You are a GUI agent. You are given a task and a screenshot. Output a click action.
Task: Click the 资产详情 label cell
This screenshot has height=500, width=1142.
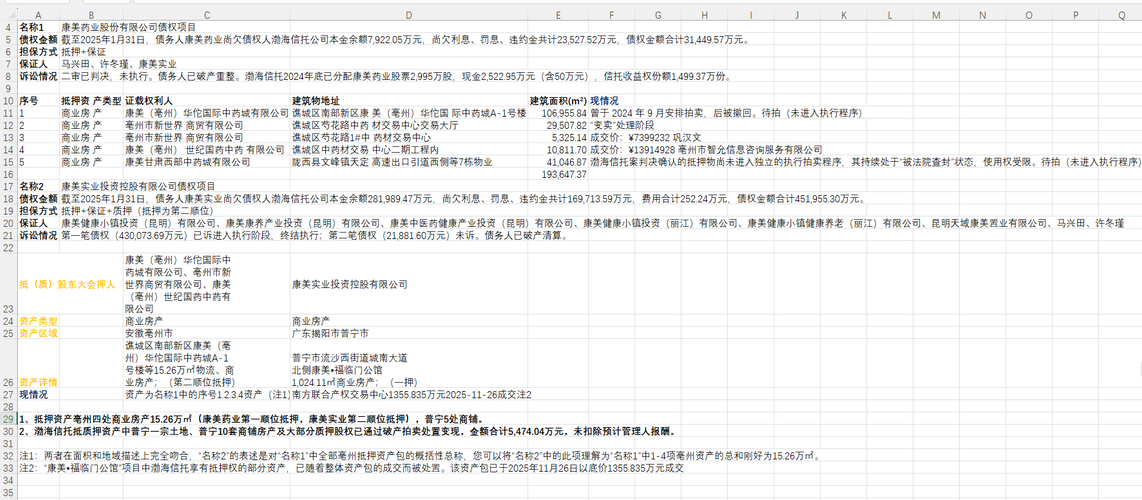point(38,382)
